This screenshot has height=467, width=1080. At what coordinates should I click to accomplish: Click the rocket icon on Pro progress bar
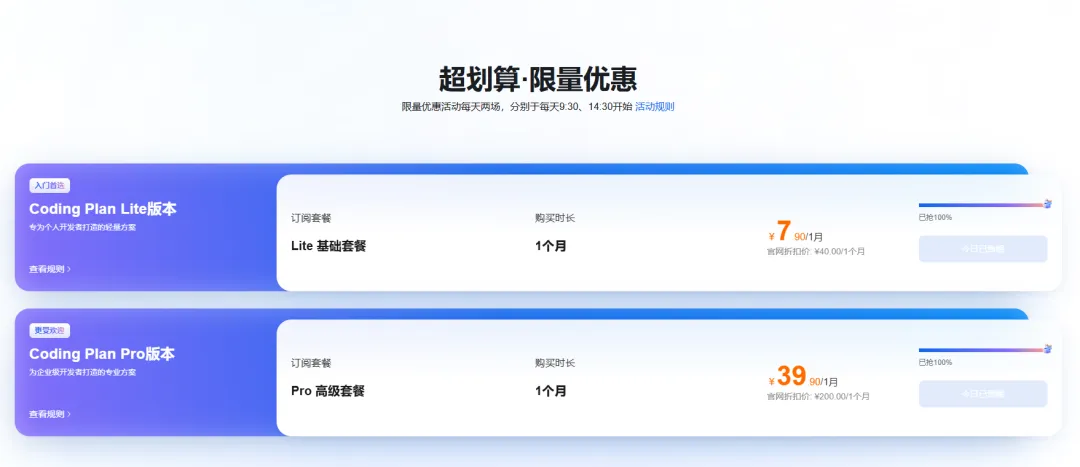click(1048, 349)
